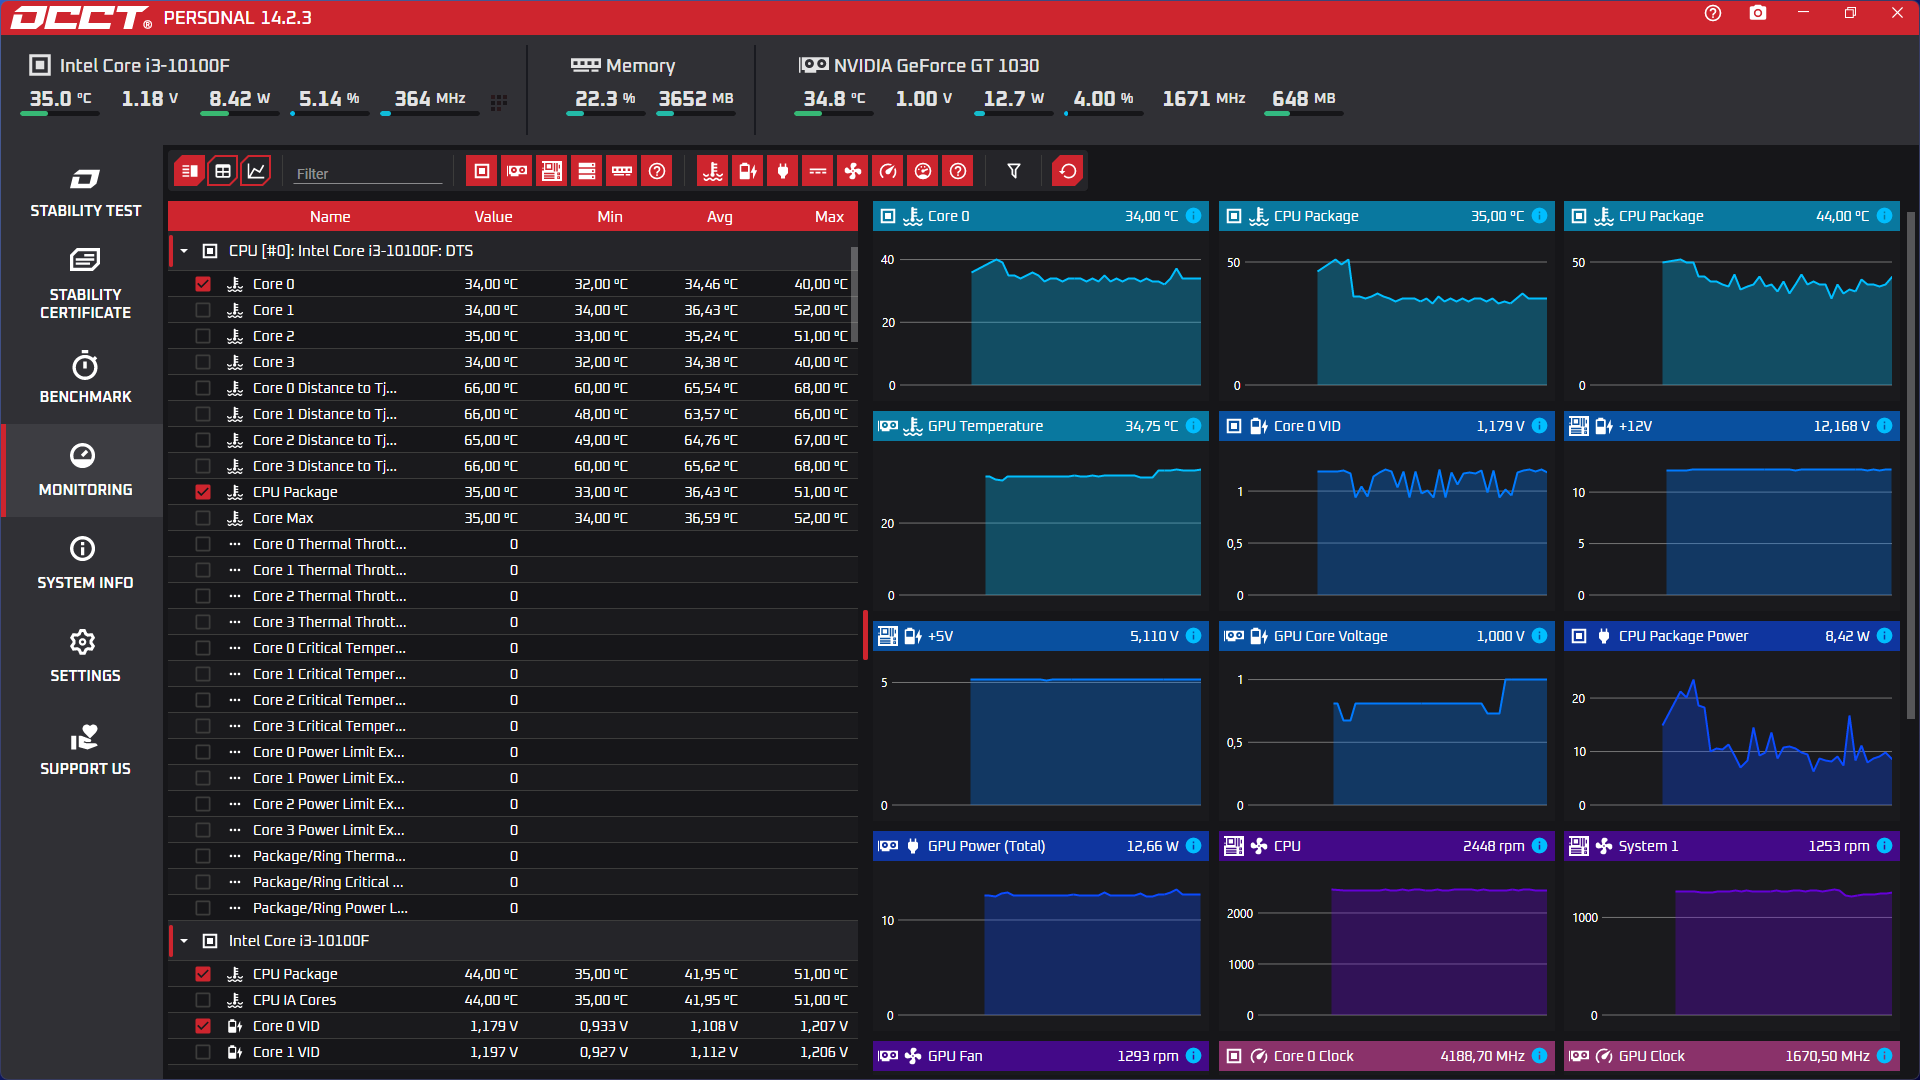Screen dimensions: 1920x1080
Task: Select the GPU Fan graph header
Action: click(1040, 1056)
